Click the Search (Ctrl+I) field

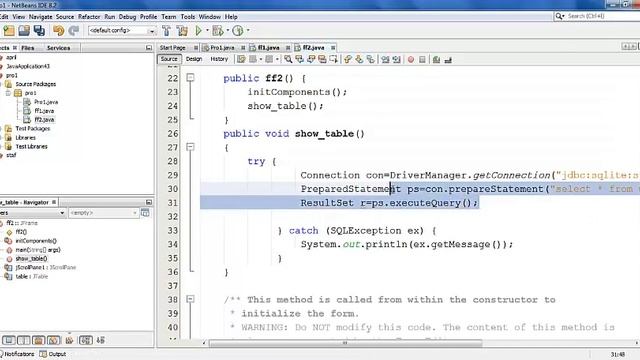coord(596,16)
